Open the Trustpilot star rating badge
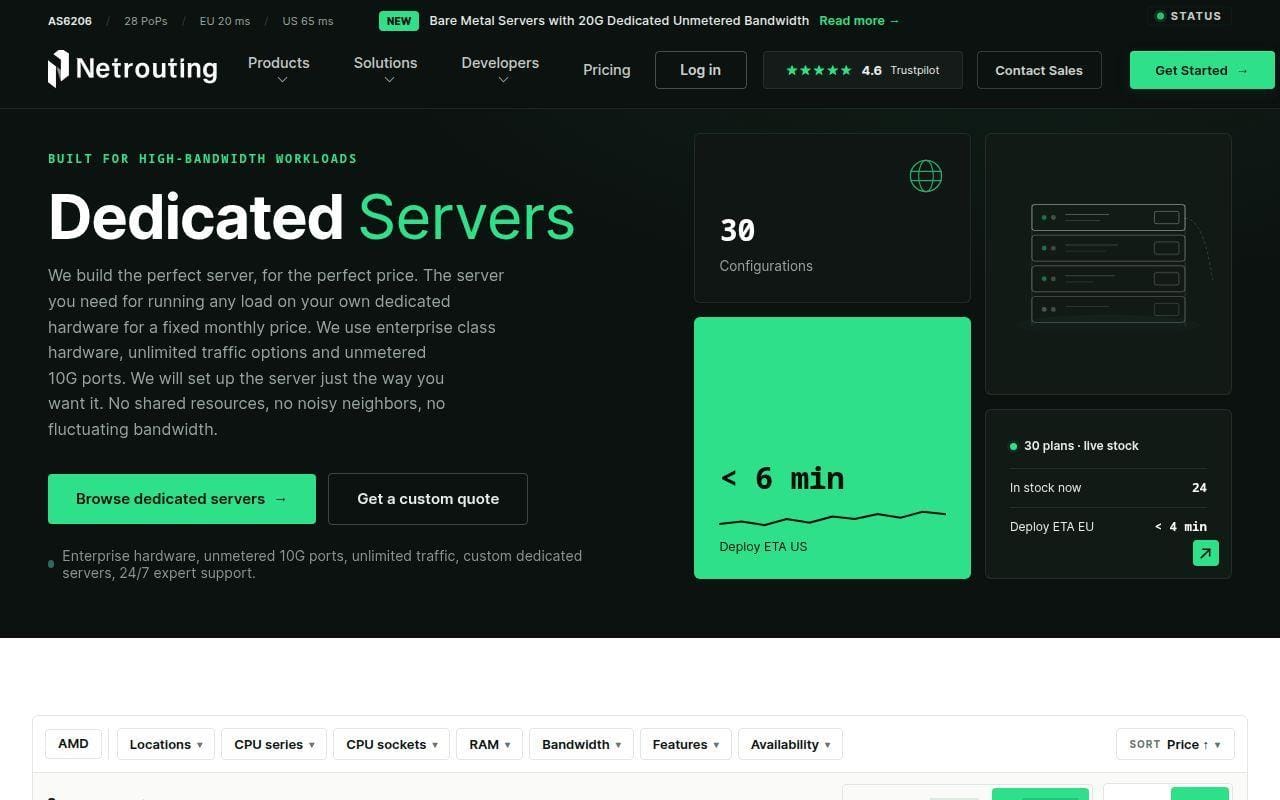This screenshot has height=800, width=1280. 863,70
